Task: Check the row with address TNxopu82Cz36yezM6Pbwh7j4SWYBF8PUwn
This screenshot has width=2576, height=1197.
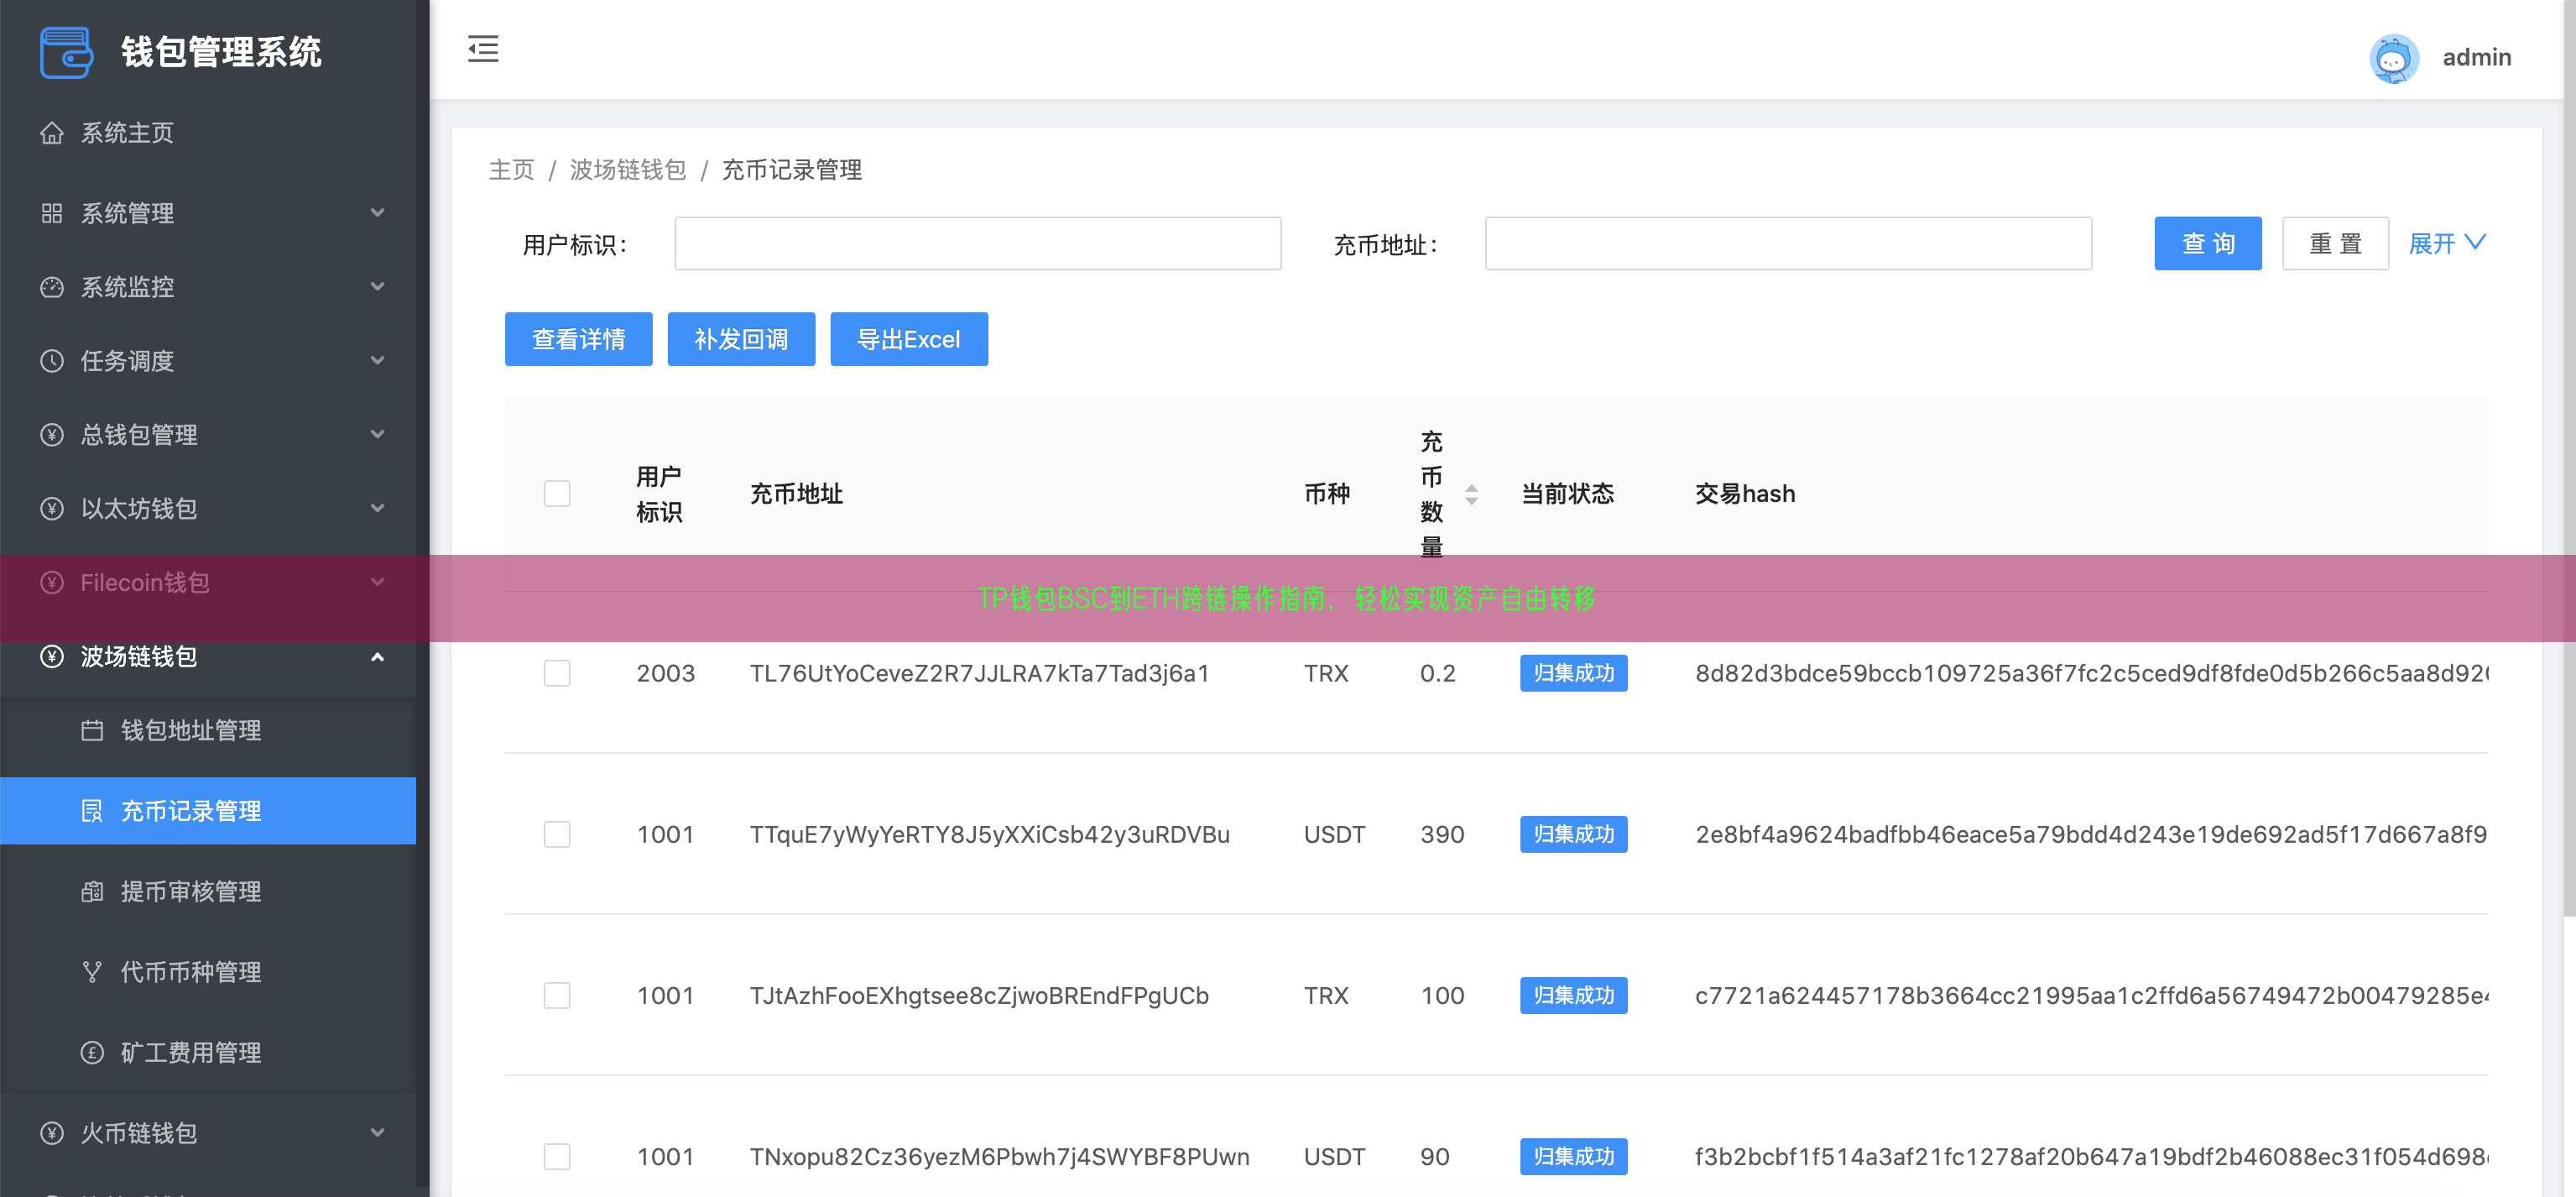Action: [x=557, y=1156]
